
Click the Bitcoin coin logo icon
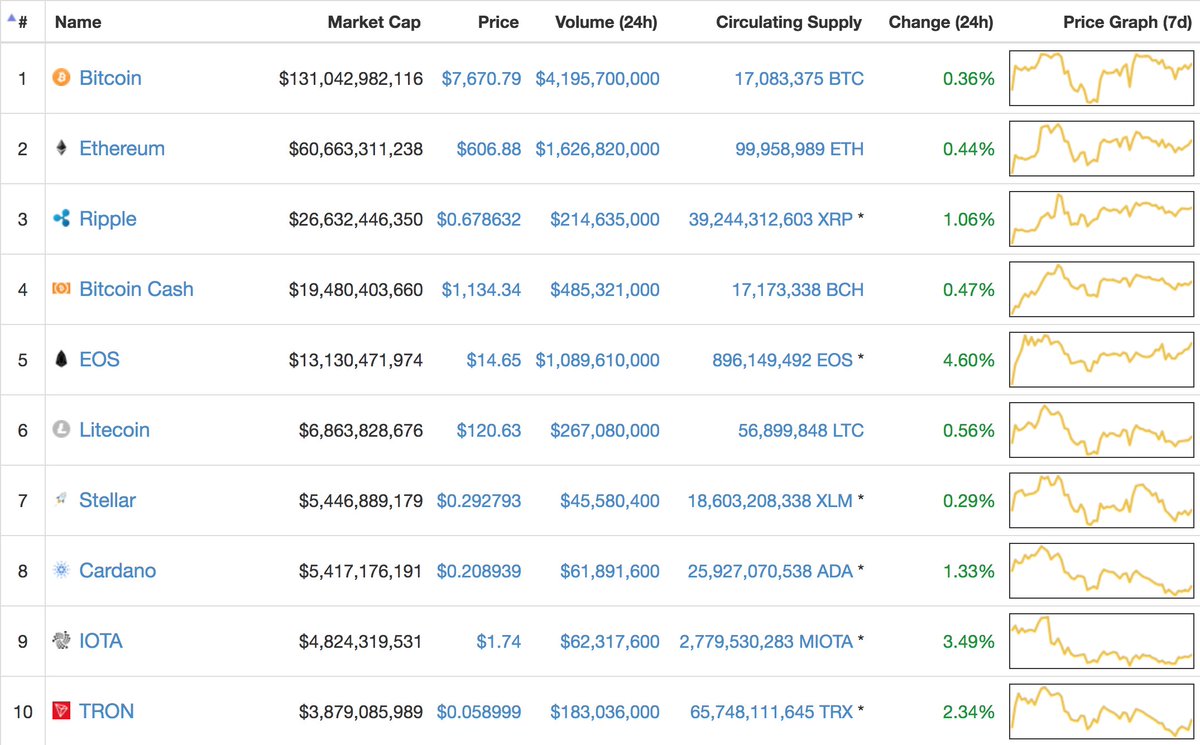tap(62, 78)
